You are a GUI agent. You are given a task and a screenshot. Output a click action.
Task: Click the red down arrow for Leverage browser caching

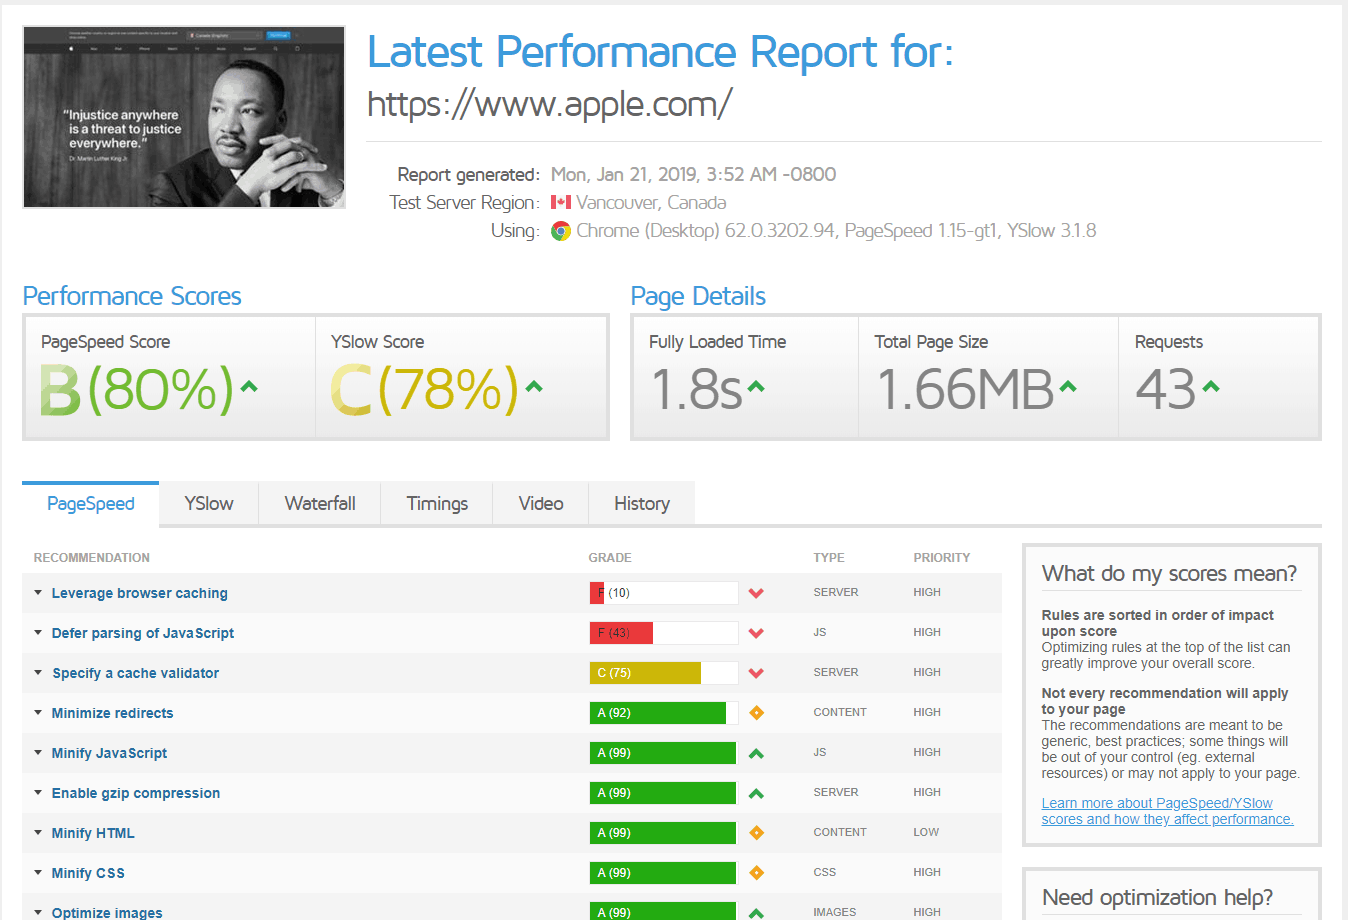click(x=756, y=592)
